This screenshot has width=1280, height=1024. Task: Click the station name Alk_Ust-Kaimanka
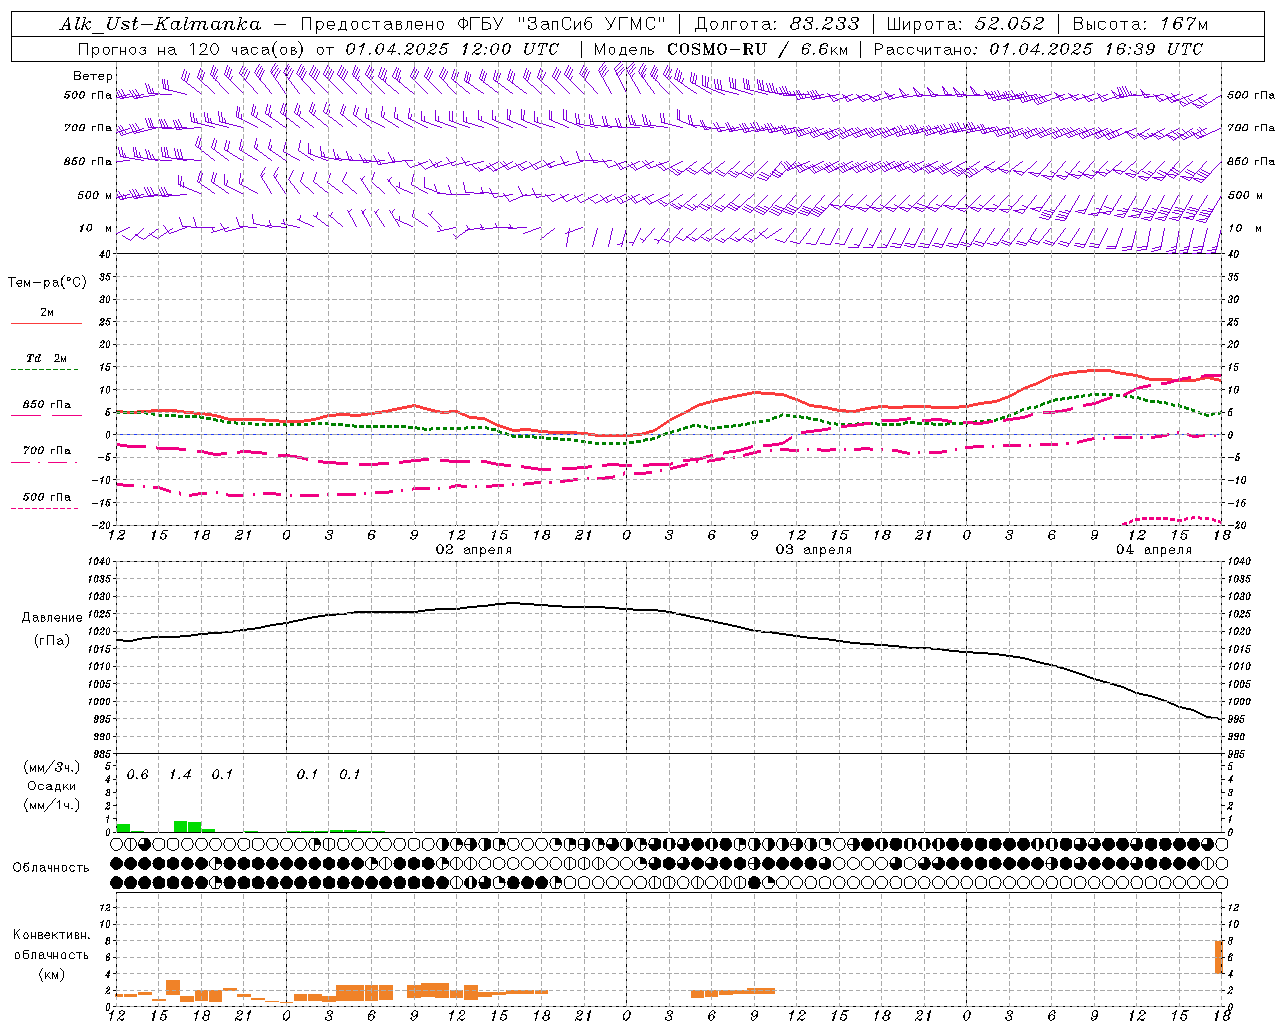point(160,24)
